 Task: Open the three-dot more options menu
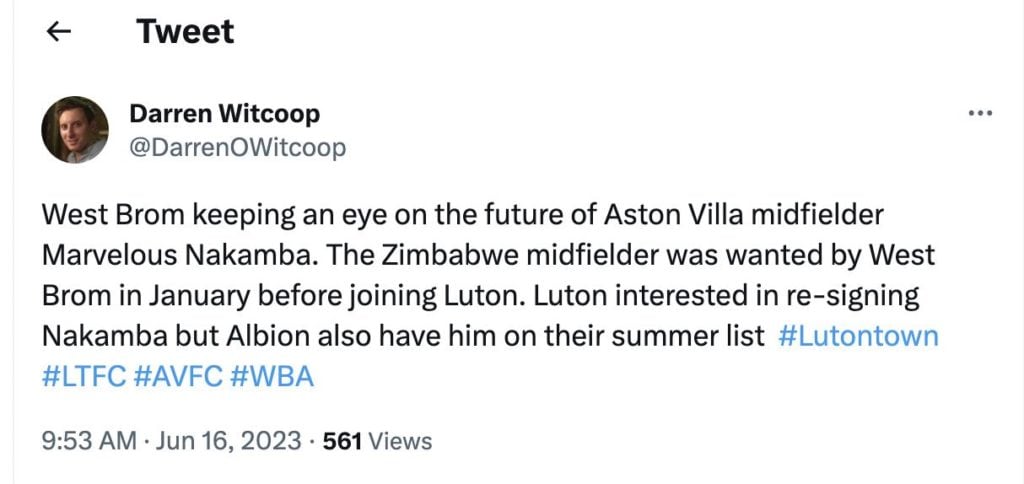click(x=980, y=114)
